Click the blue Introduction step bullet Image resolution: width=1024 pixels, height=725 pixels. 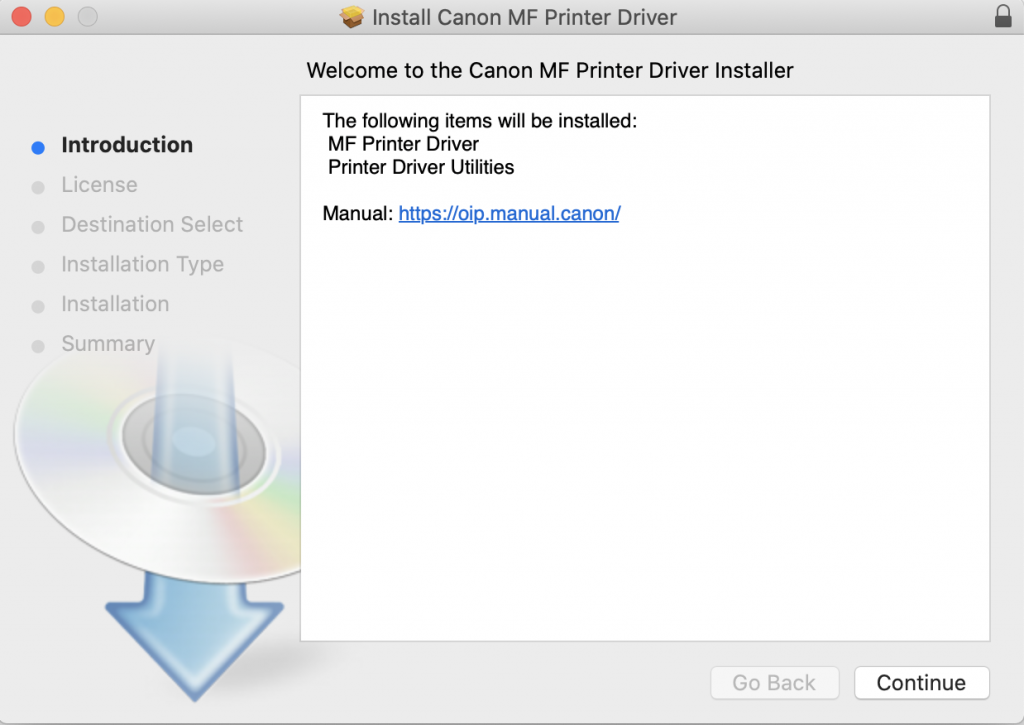[38, 147]
